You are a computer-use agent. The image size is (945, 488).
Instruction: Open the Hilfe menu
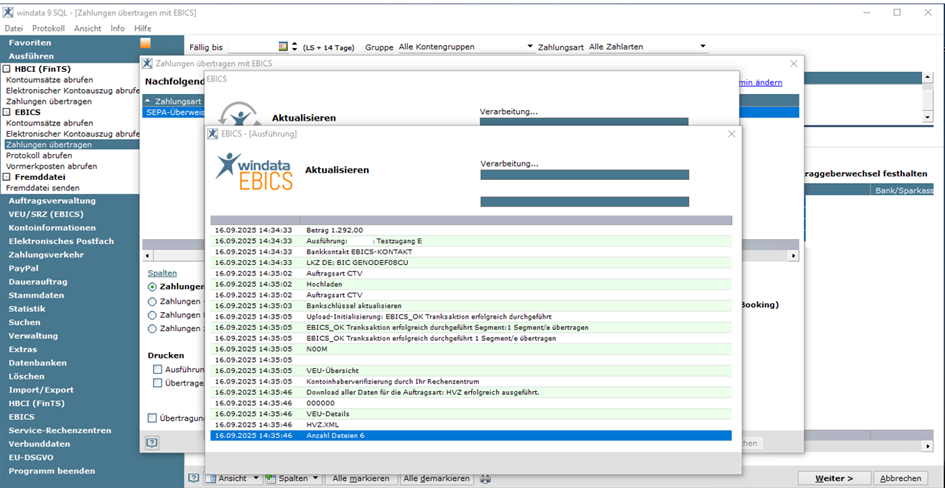[143, 28]
